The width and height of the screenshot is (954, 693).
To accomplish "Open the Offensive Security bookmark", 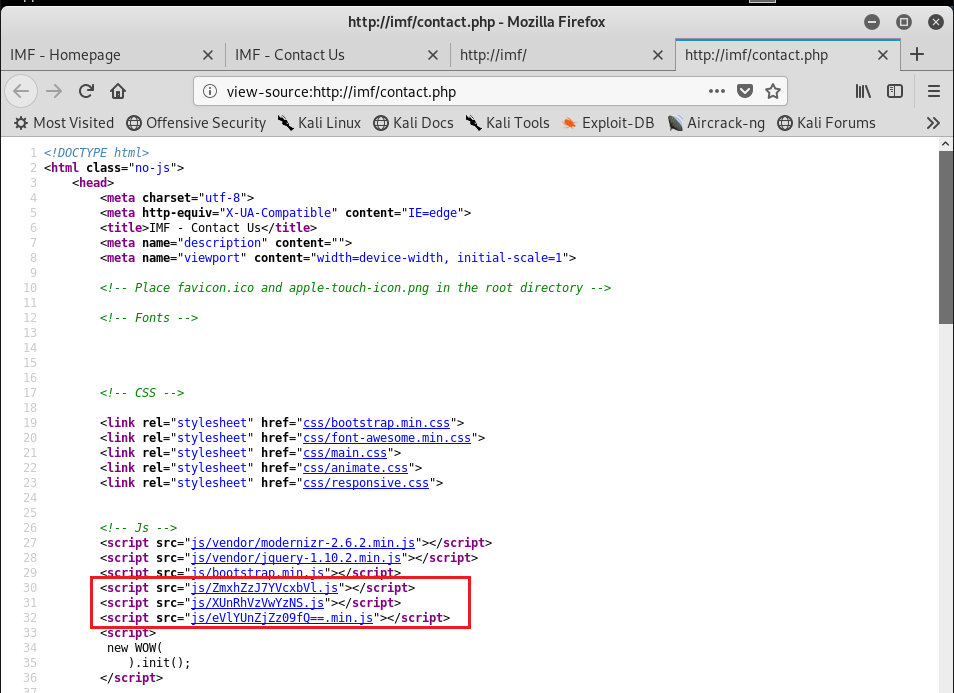I will 196,123.
